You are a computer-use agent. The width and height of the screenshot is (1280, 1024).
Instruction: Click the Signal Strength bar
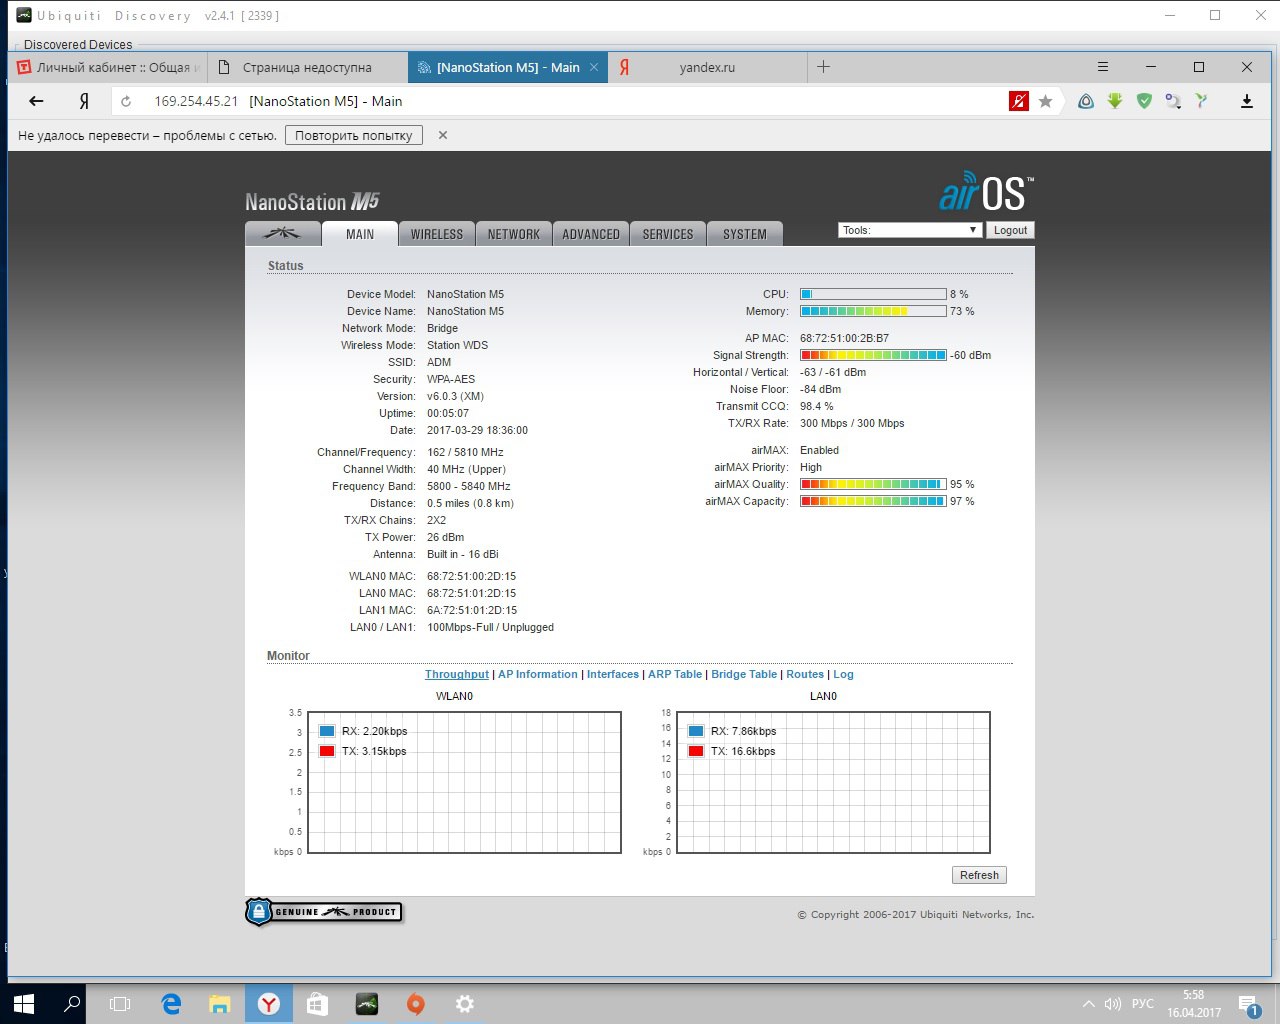(873, 355)
